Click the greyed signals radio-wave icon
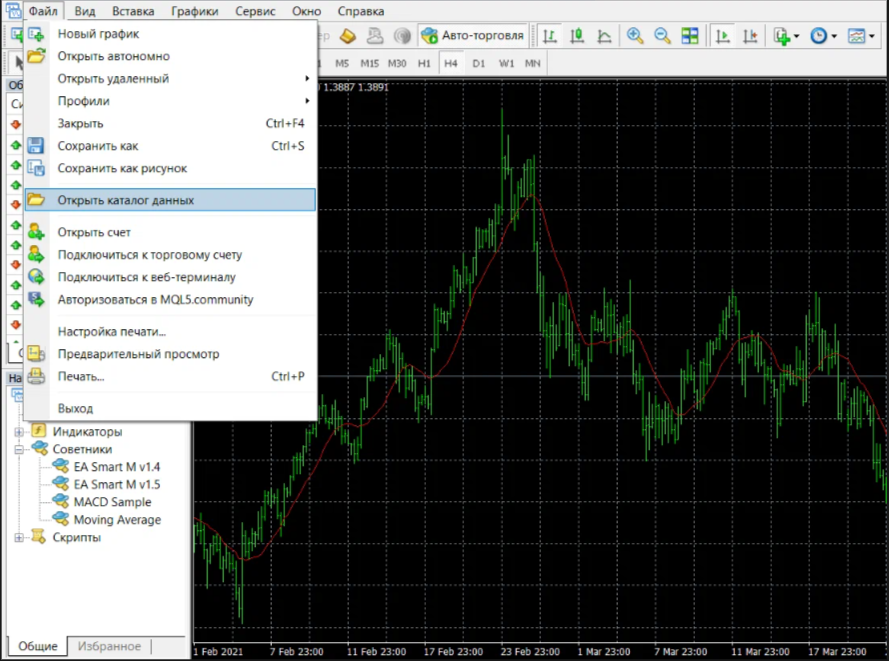The image size is (889, 661). [x=402, y=36]
